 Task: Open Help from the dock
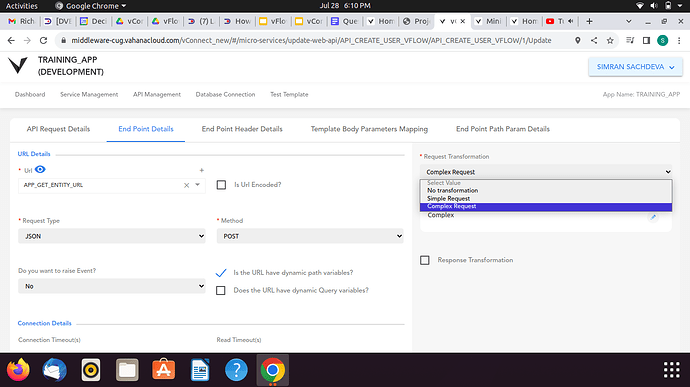pyautogui.click(x=236, y=370)
